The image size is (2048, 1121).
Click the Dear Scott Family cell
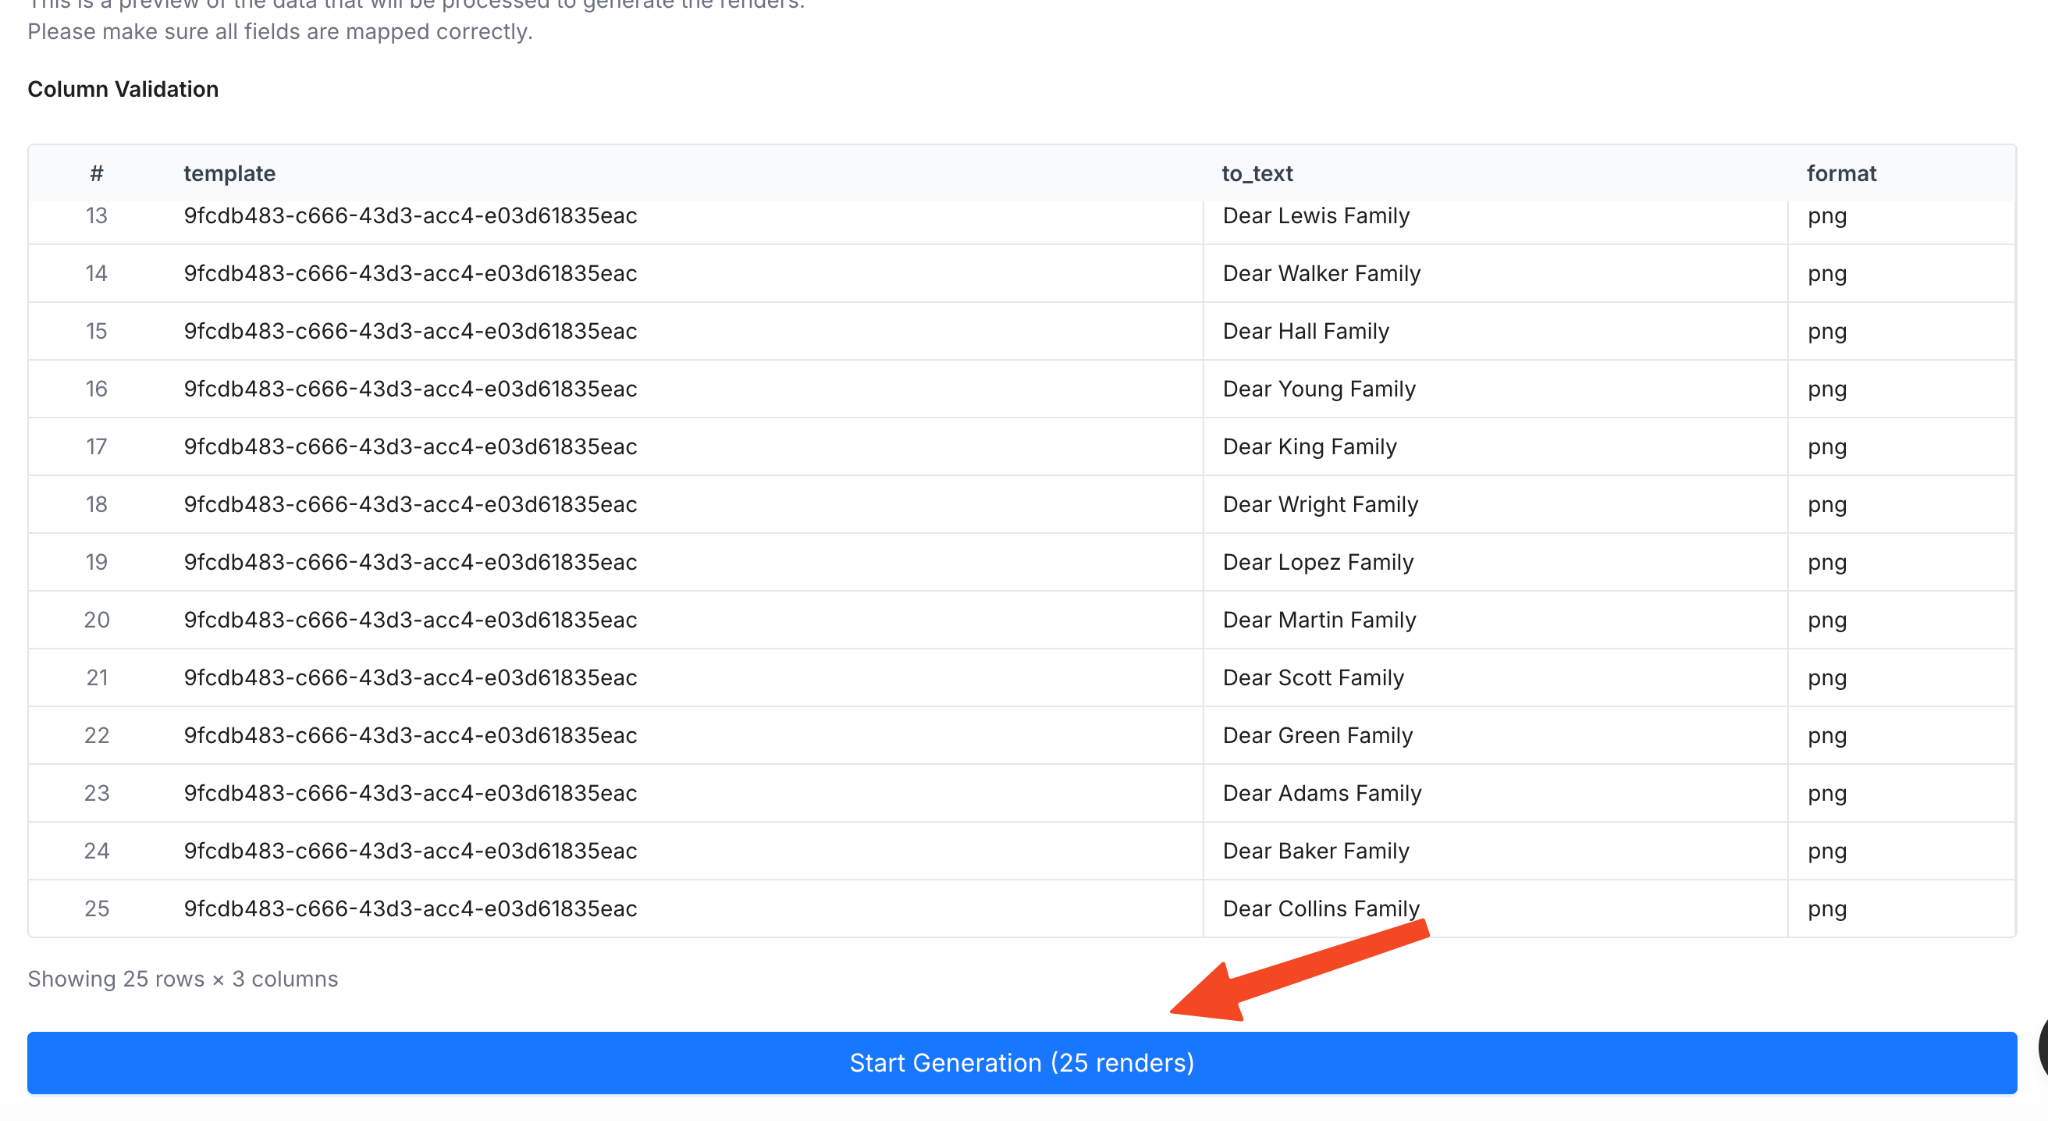point(1313,678)
